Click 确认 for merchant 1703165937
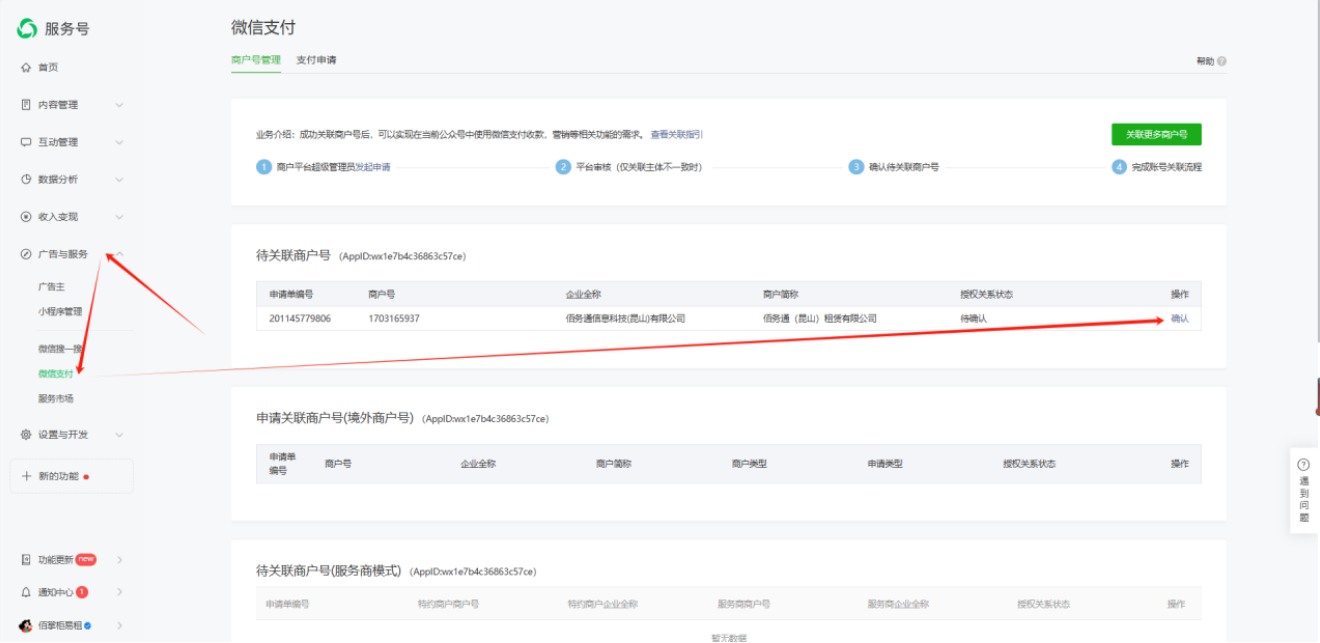 click(1180, 319)
